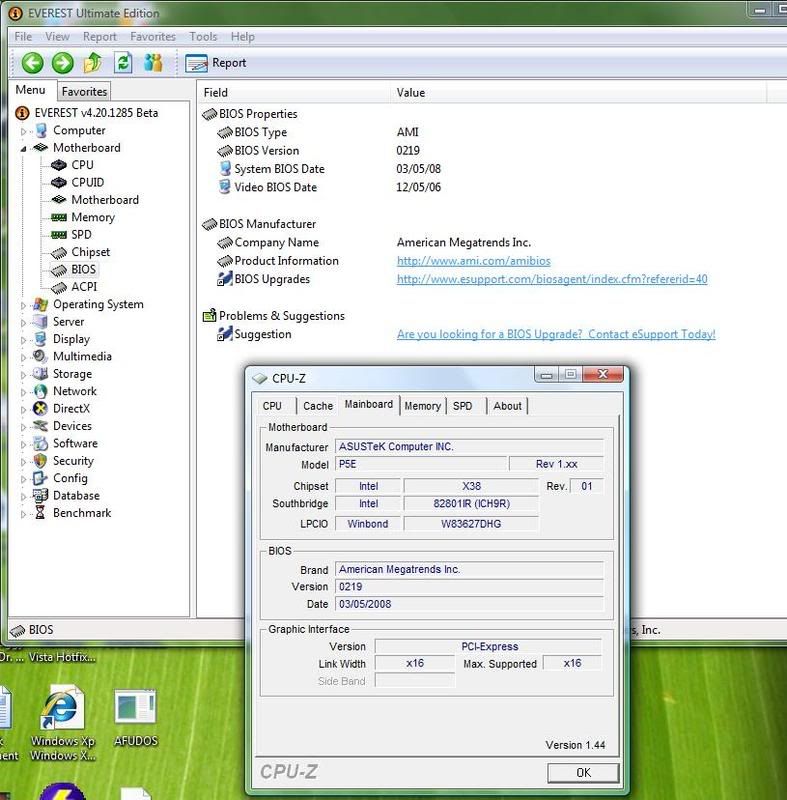Select the Benchmark hourglass icon in the tree
Viewport: 787px width, 800px height.
tap(40, 513)
